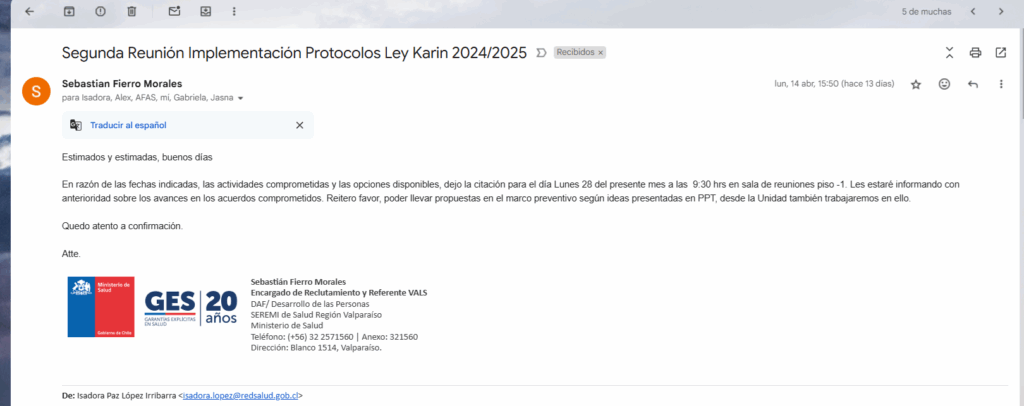Open the top toolbar's more options menu
Screen dimensions: 1024x406
point(234,11)
